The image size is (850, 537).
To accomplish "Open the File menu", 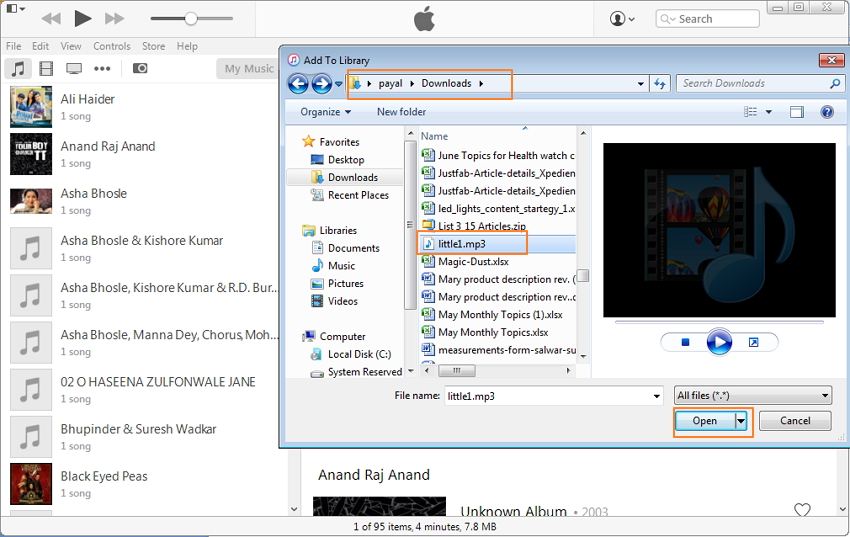I will tap(14, 46).
